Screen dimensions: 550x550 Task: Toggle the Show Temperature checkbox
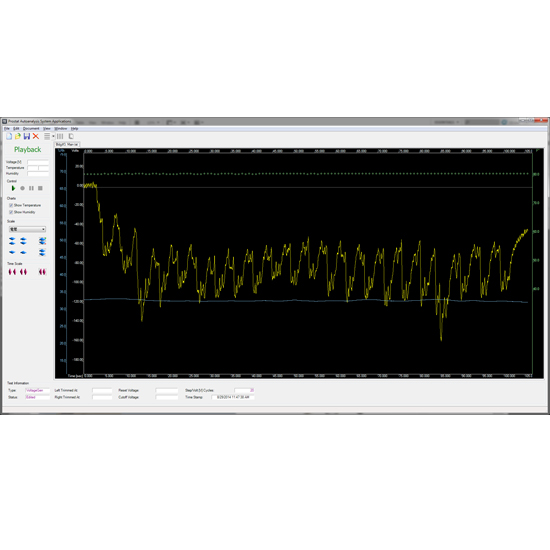11,205
